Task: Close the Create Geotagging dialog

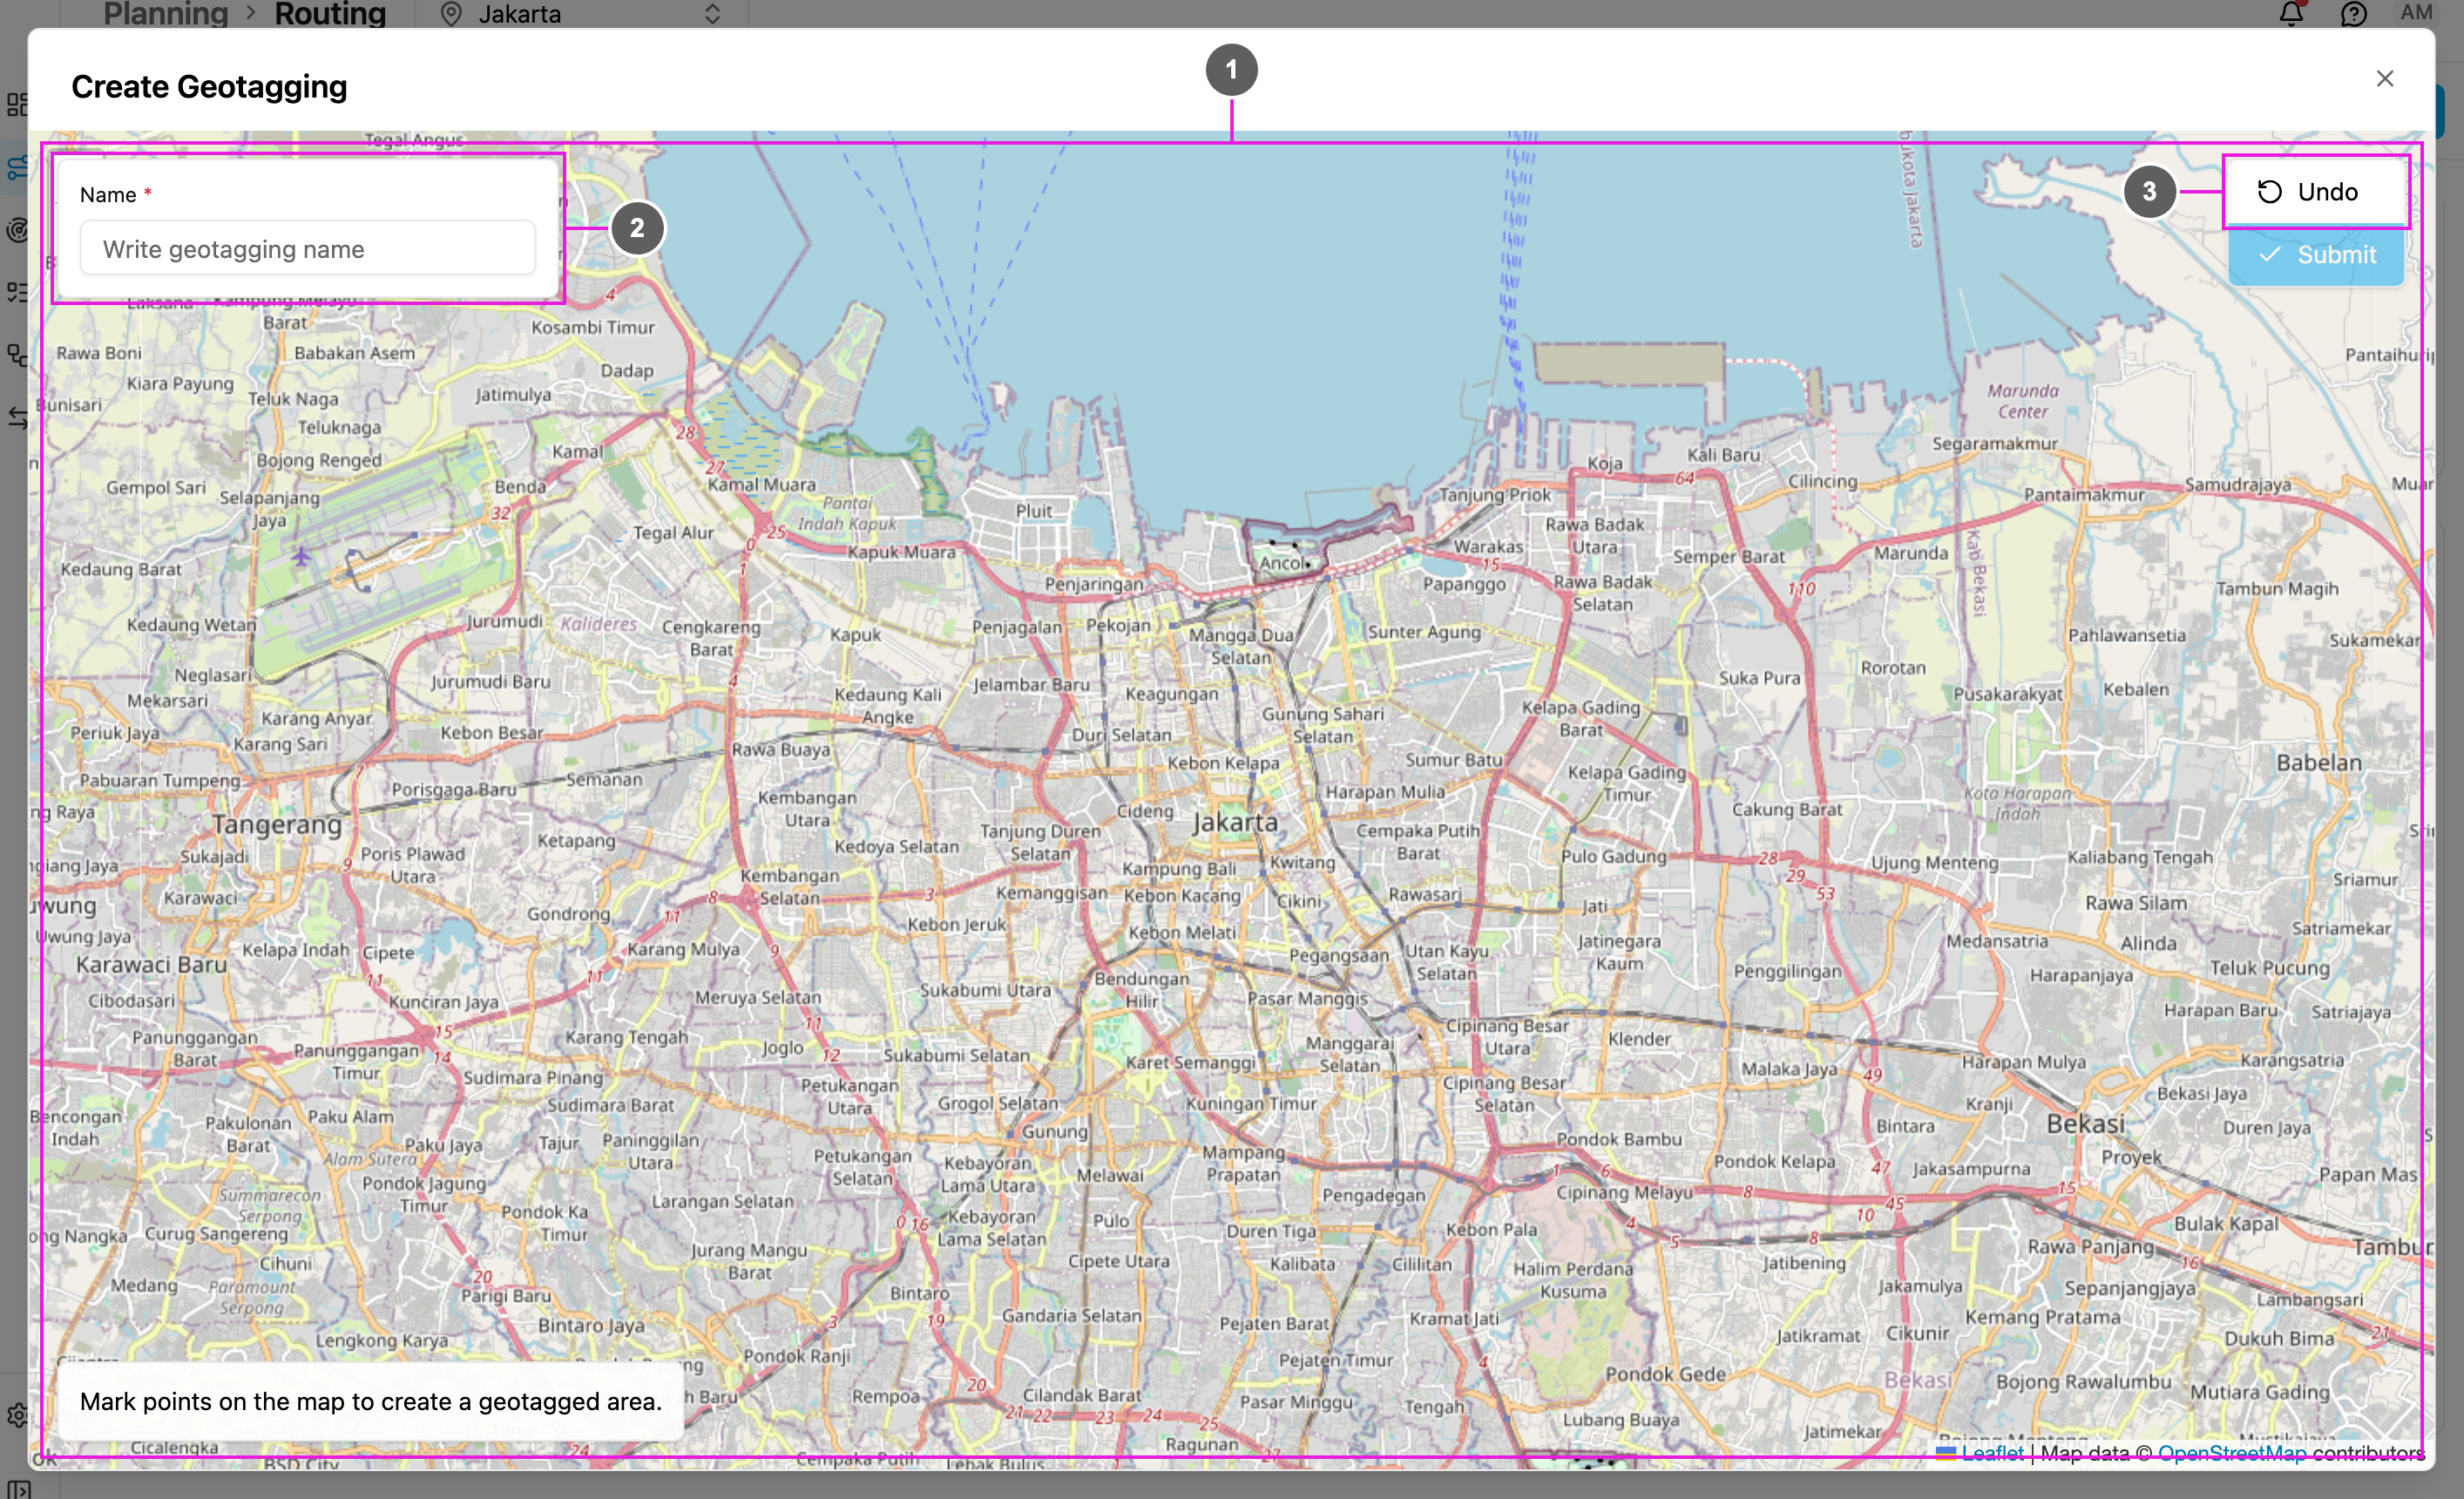Action: click(2384, 79)
